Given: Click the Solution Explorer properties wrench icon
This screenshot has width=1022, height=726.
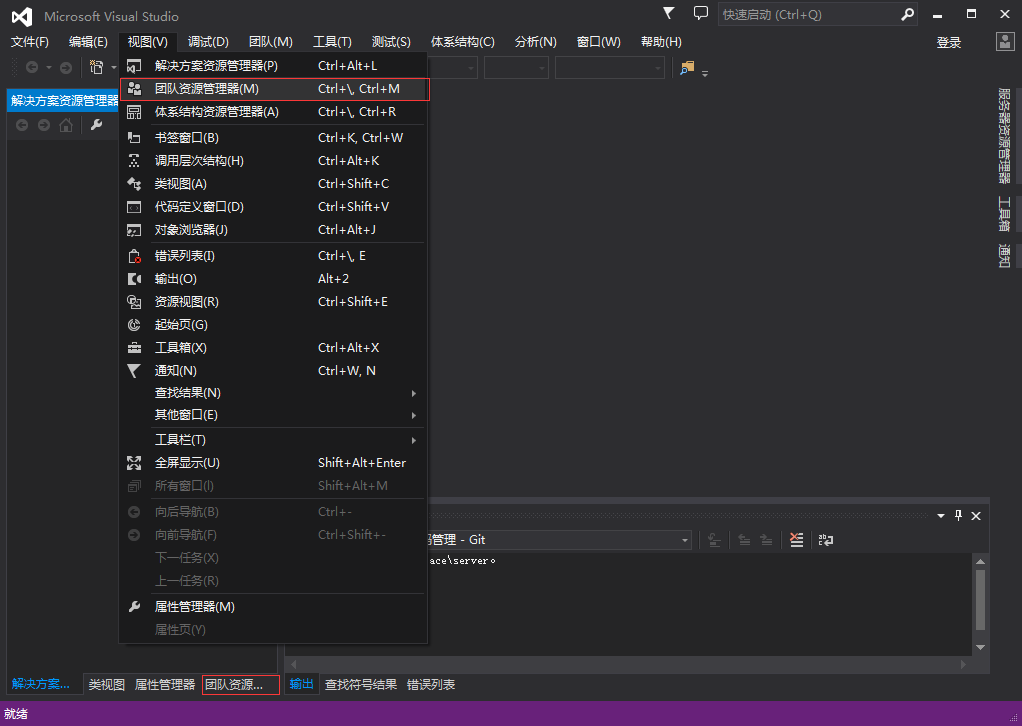Looking at the screenshot, I should [96, 125].
